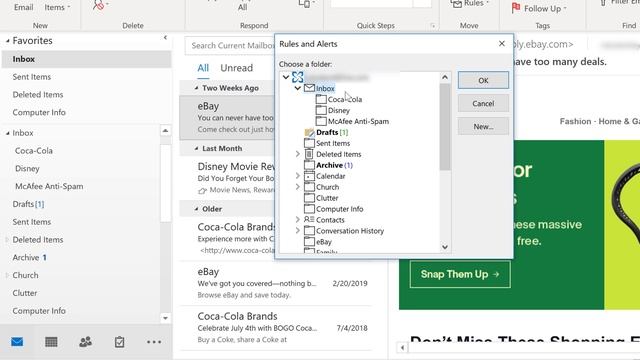640x360 pixels.
Task: Select eBay folder in dialog
Action: pos(324,242)
